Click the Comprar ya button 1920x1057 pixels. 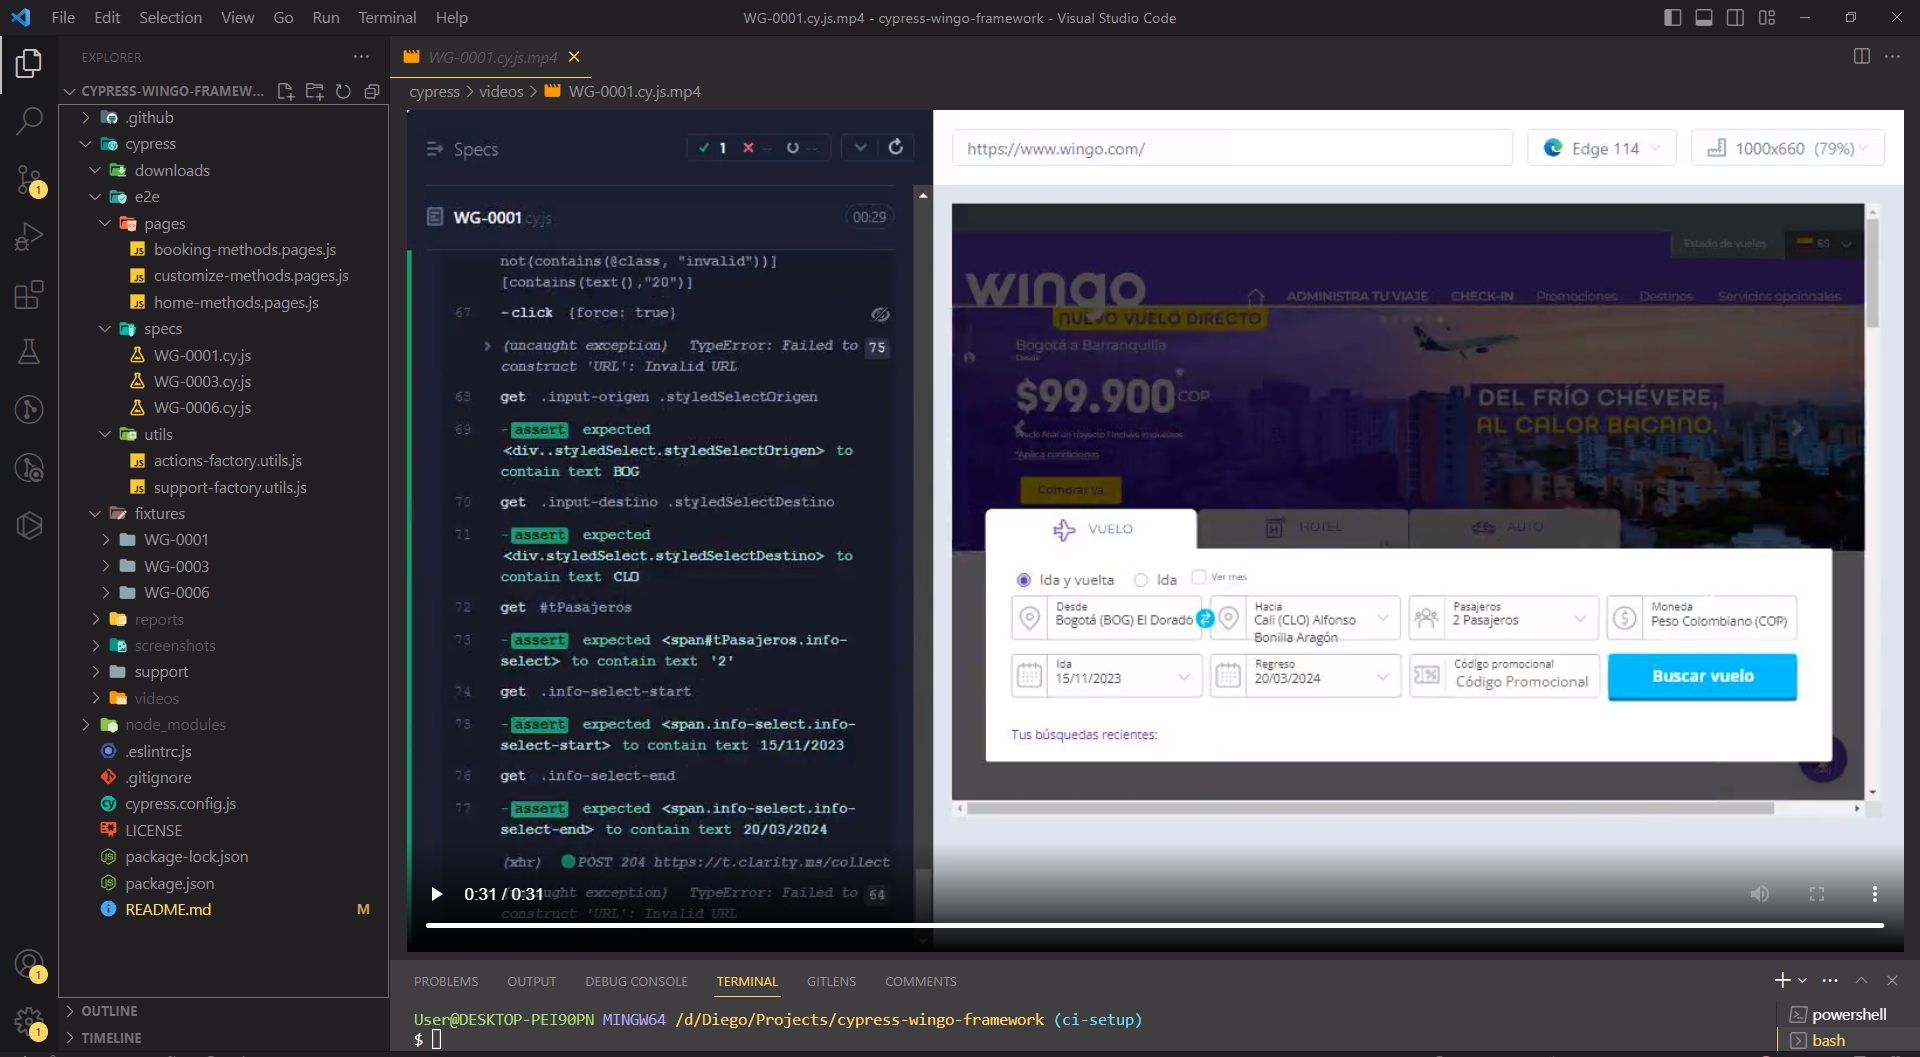pyautogui.click(x=1072, y=490)
